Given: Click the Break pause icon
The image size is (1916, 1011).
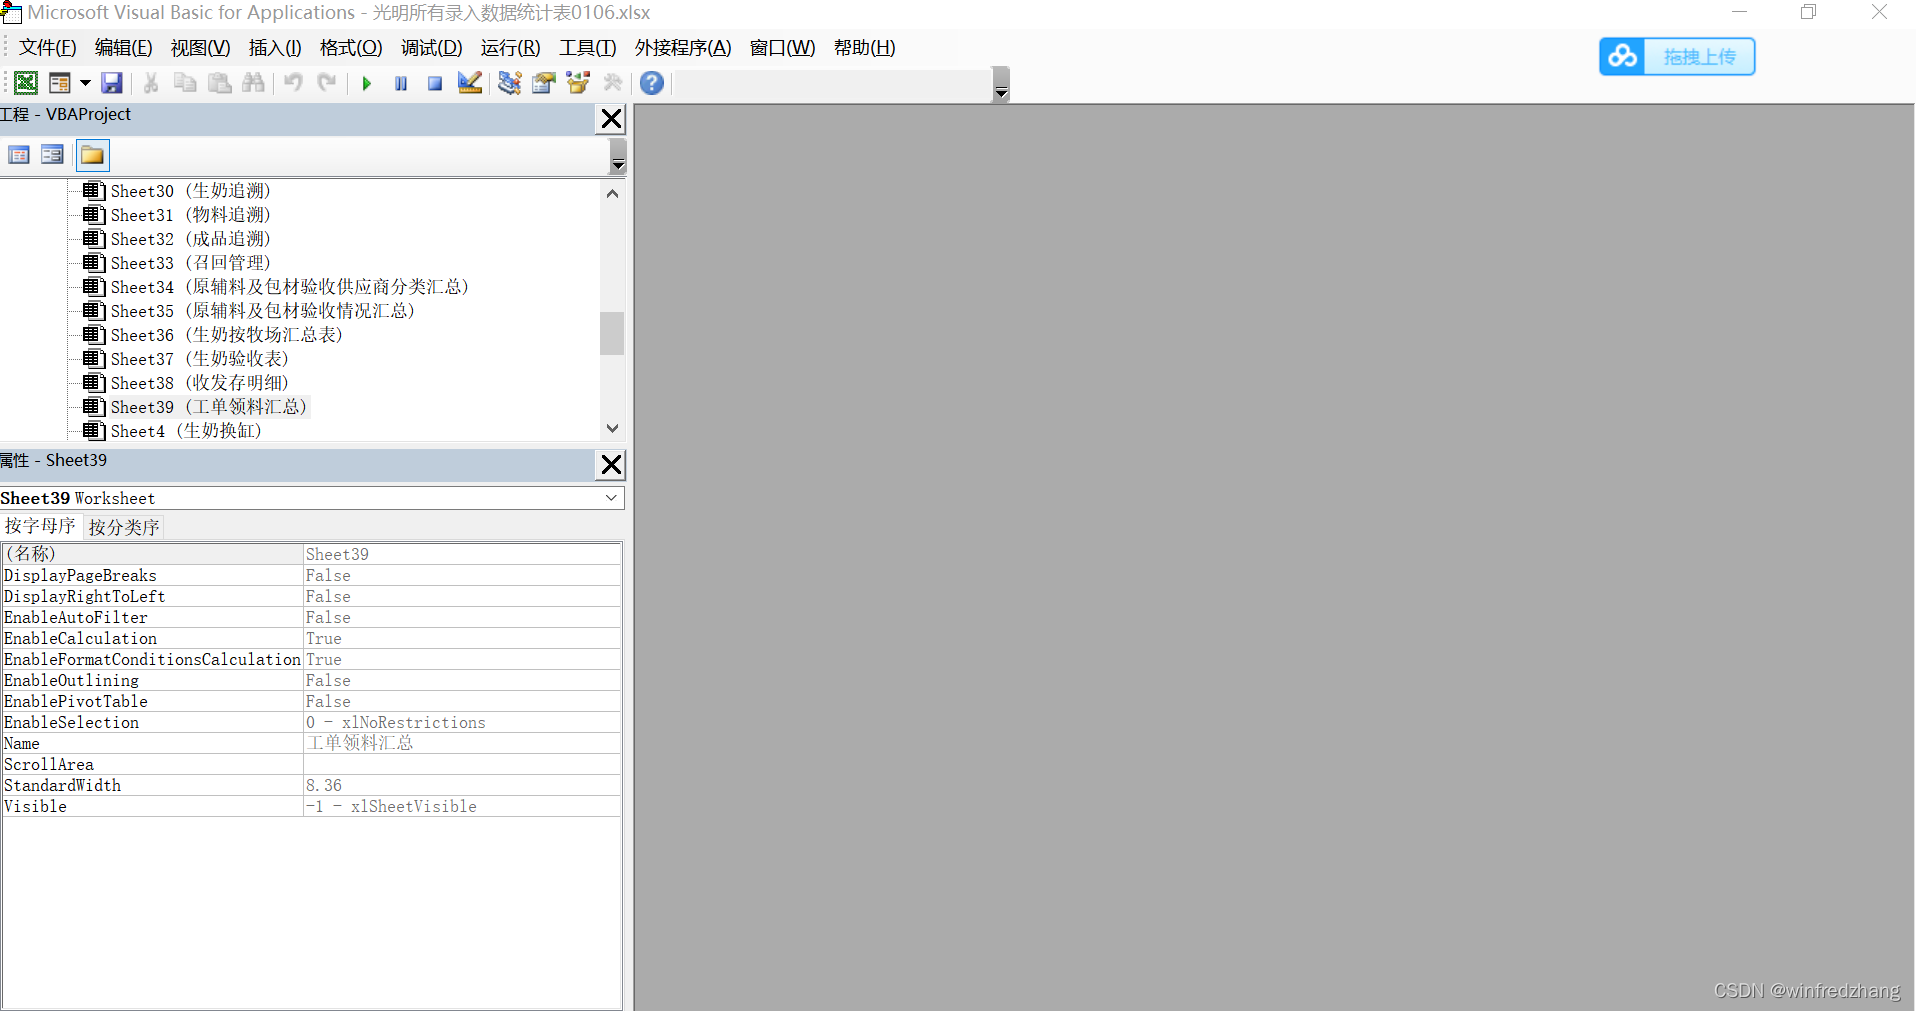Looking at the screenshot, I should [x=401, y=83].
